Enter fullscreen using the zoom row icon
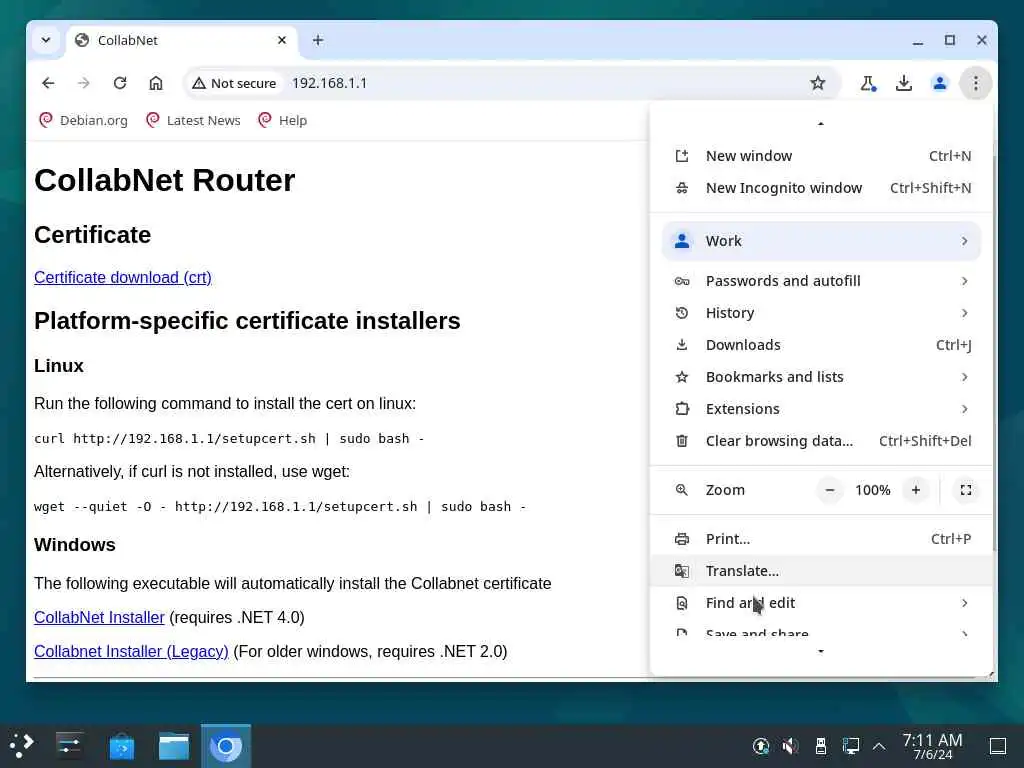1024x768 pixels. pos(966,490)
